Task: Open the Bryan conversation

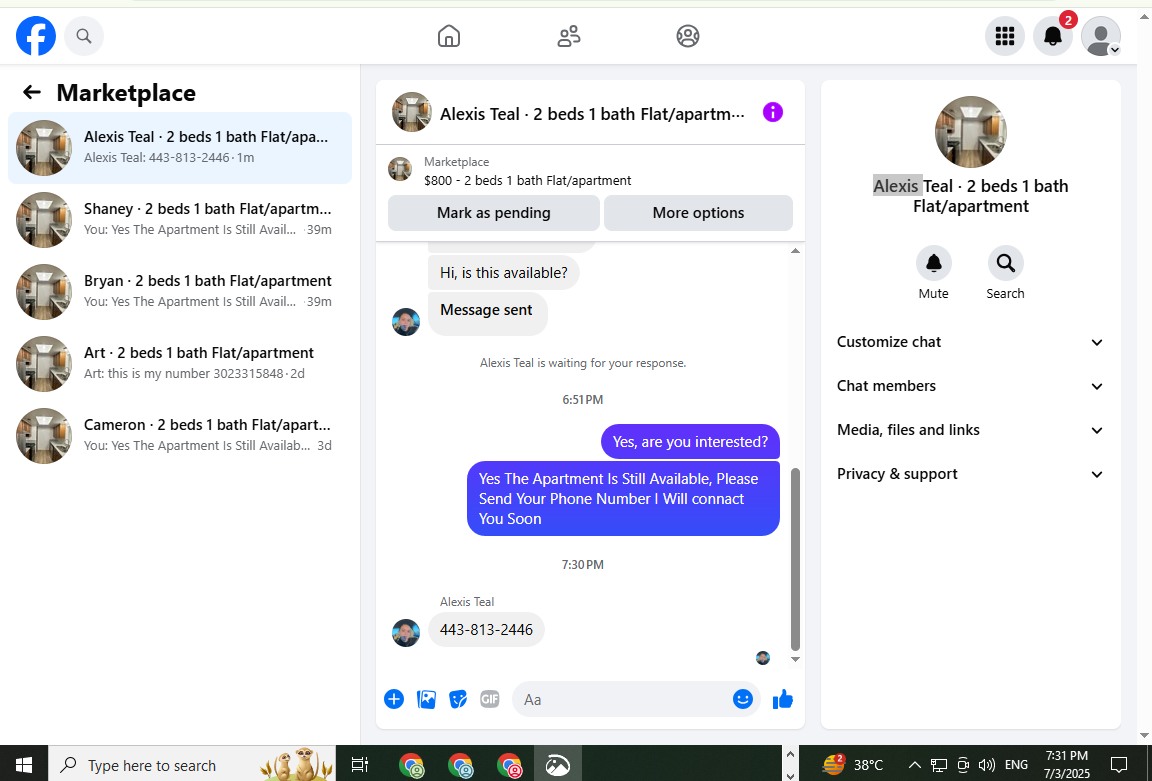Action: [x=180, y=292]
